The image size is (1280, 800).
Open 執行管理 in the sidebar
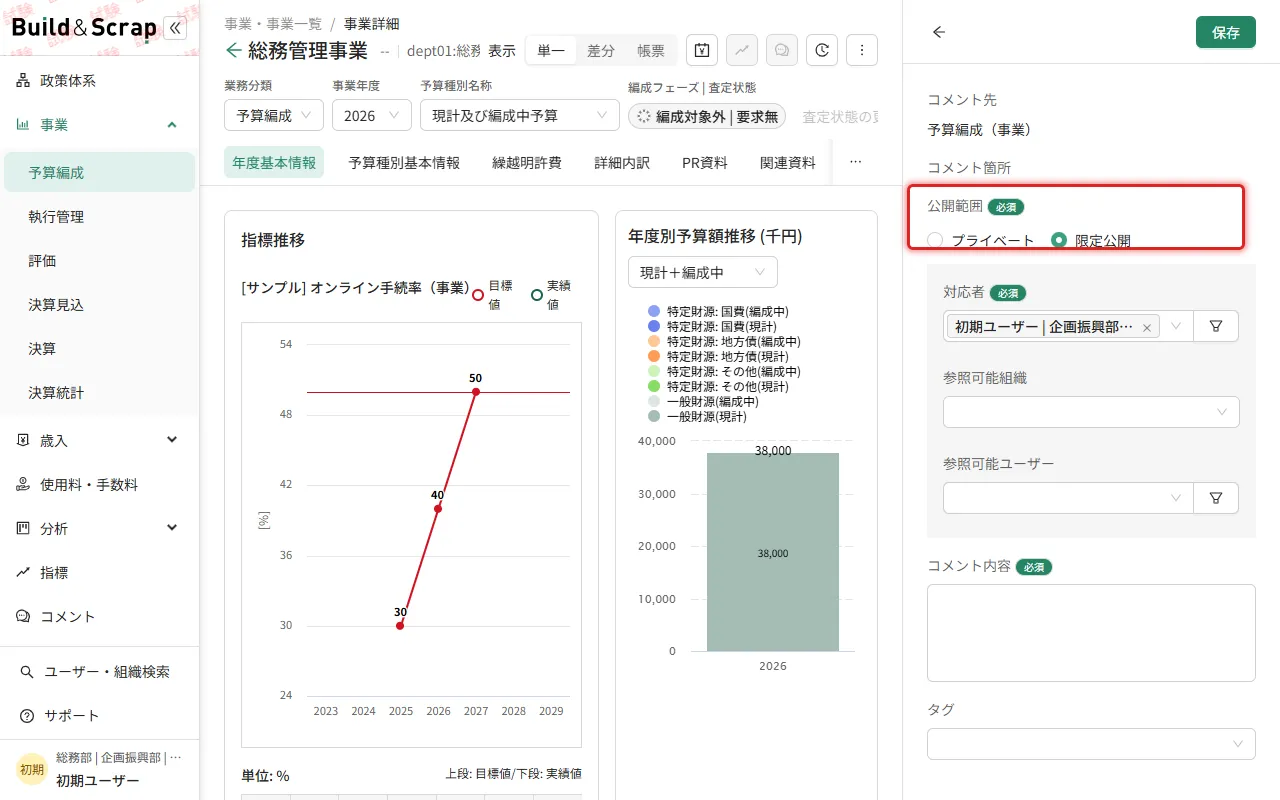[x=99, y=216]
